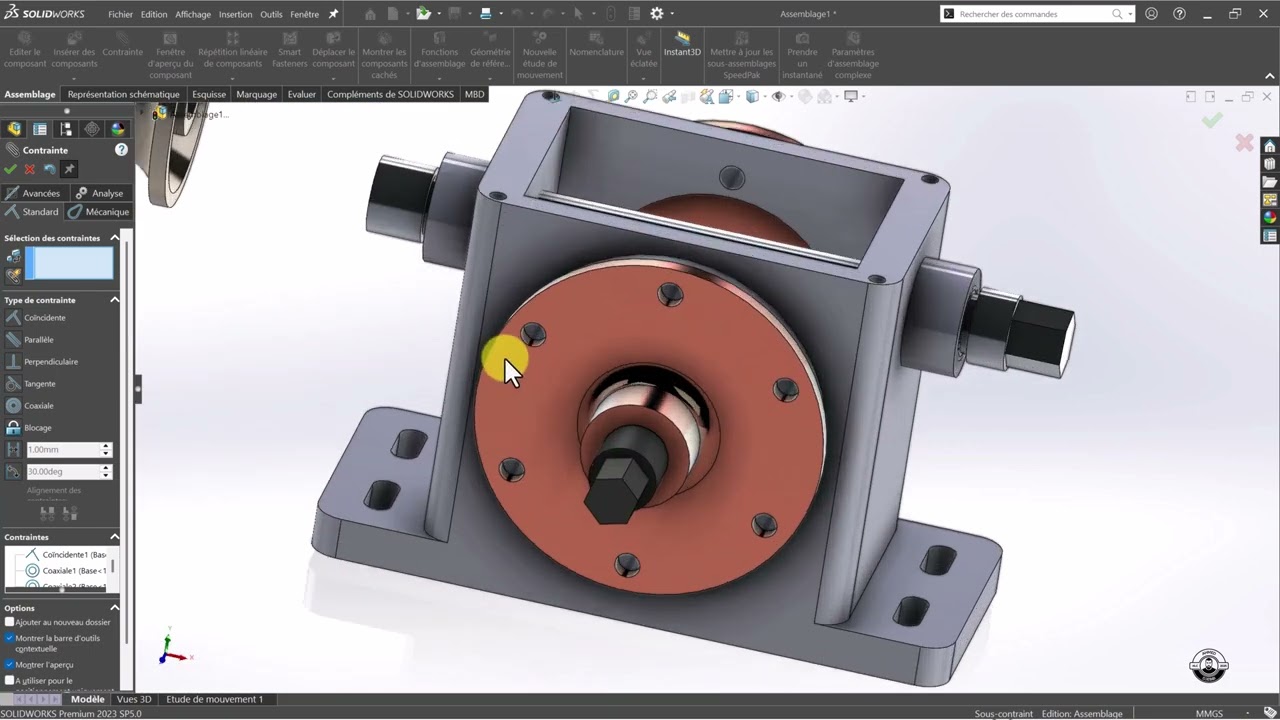This screenshot has height=720, width=1280.
Task: Collapse the Options section
Action: click(x=114, y=608)
